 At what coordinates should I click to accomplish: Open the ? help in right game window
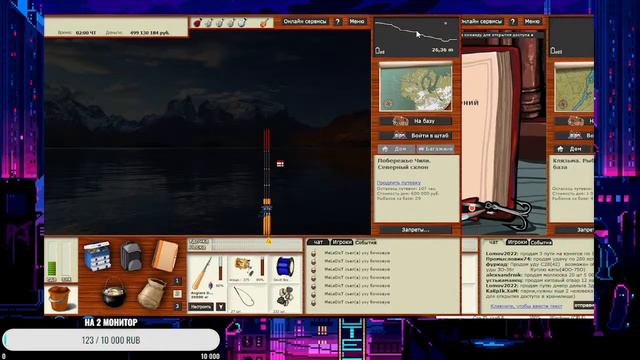(513, 21)
